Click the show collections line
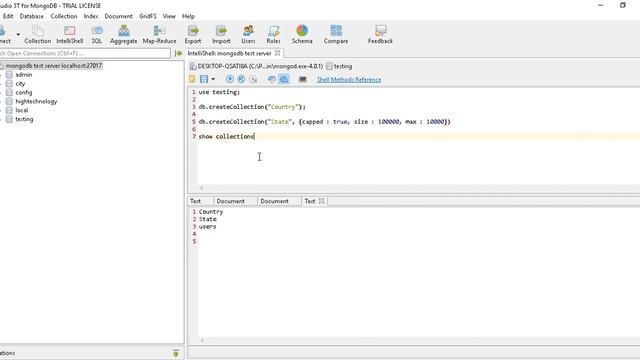 (227, 136)
